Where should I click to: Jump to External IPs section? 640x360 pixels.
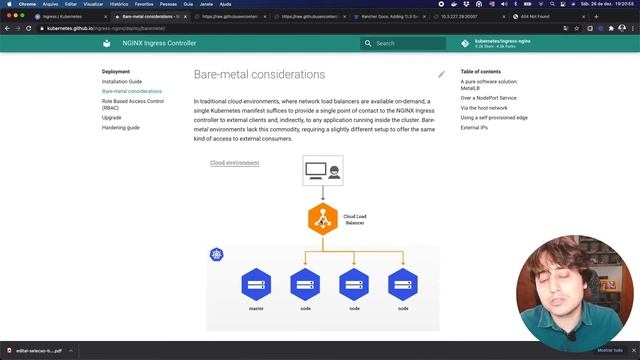474,128
